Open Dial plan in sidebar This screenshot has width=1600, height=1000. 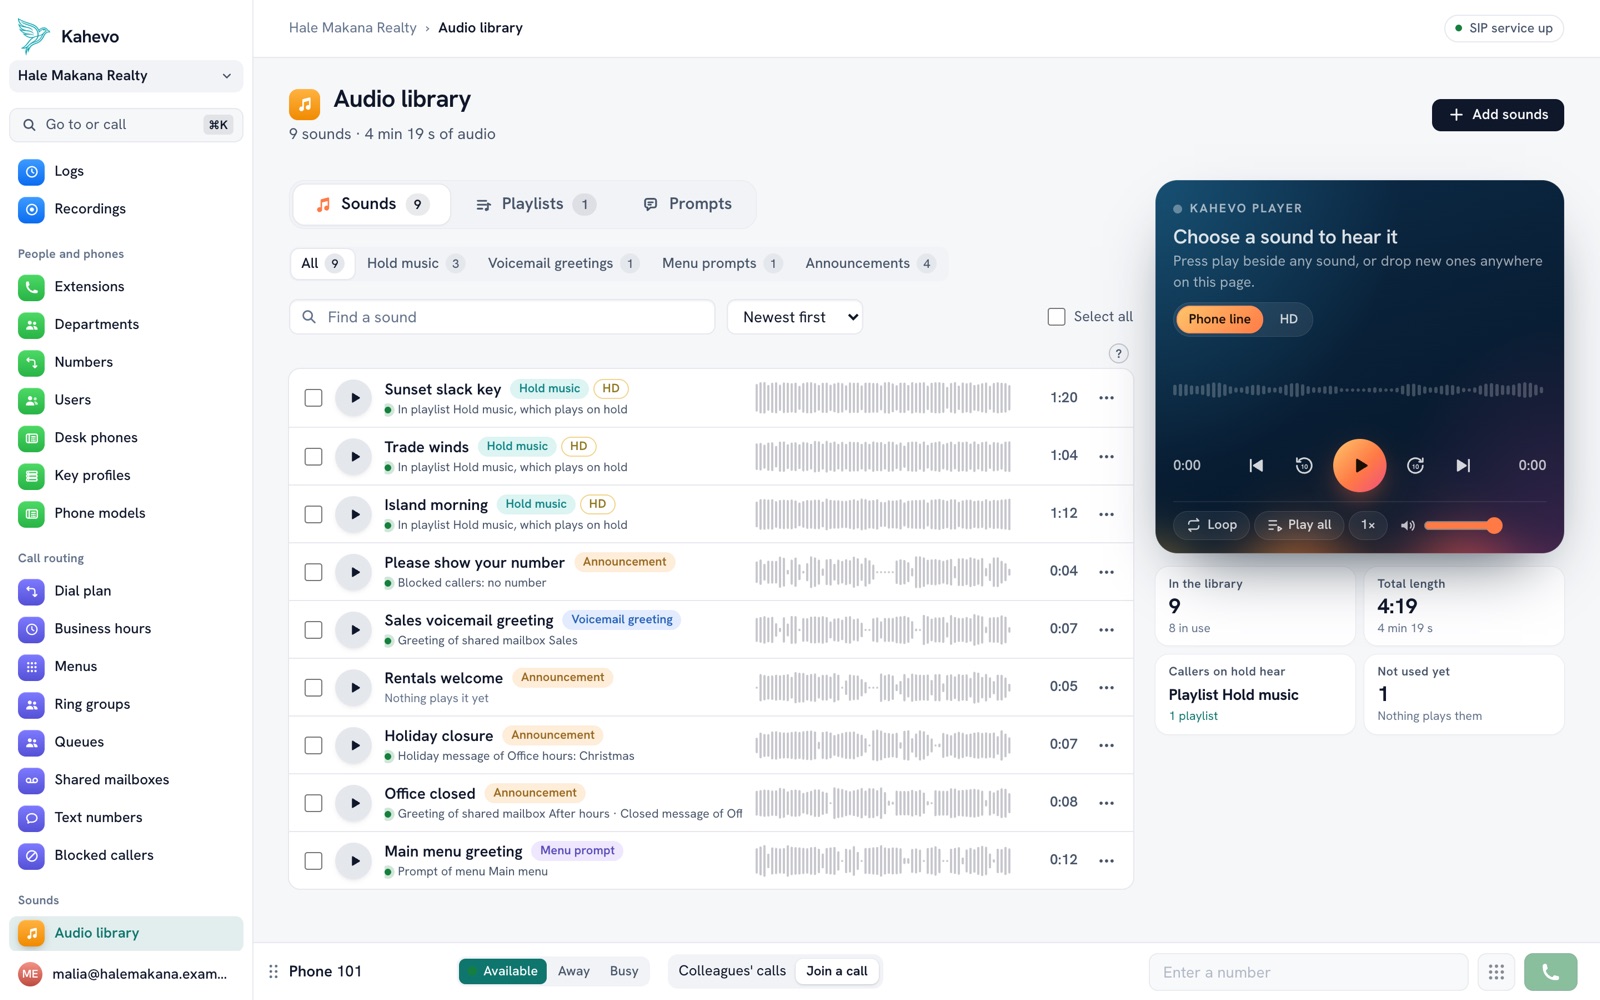126,591
